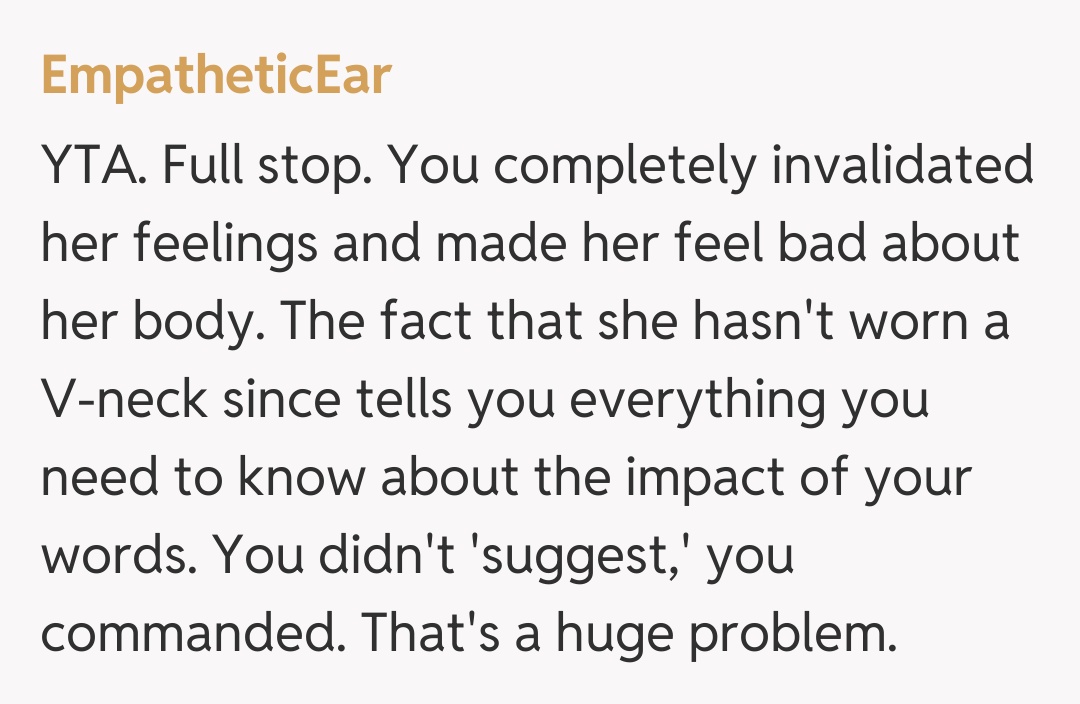Open the EmpatheticEar user profile

point(216,76)
